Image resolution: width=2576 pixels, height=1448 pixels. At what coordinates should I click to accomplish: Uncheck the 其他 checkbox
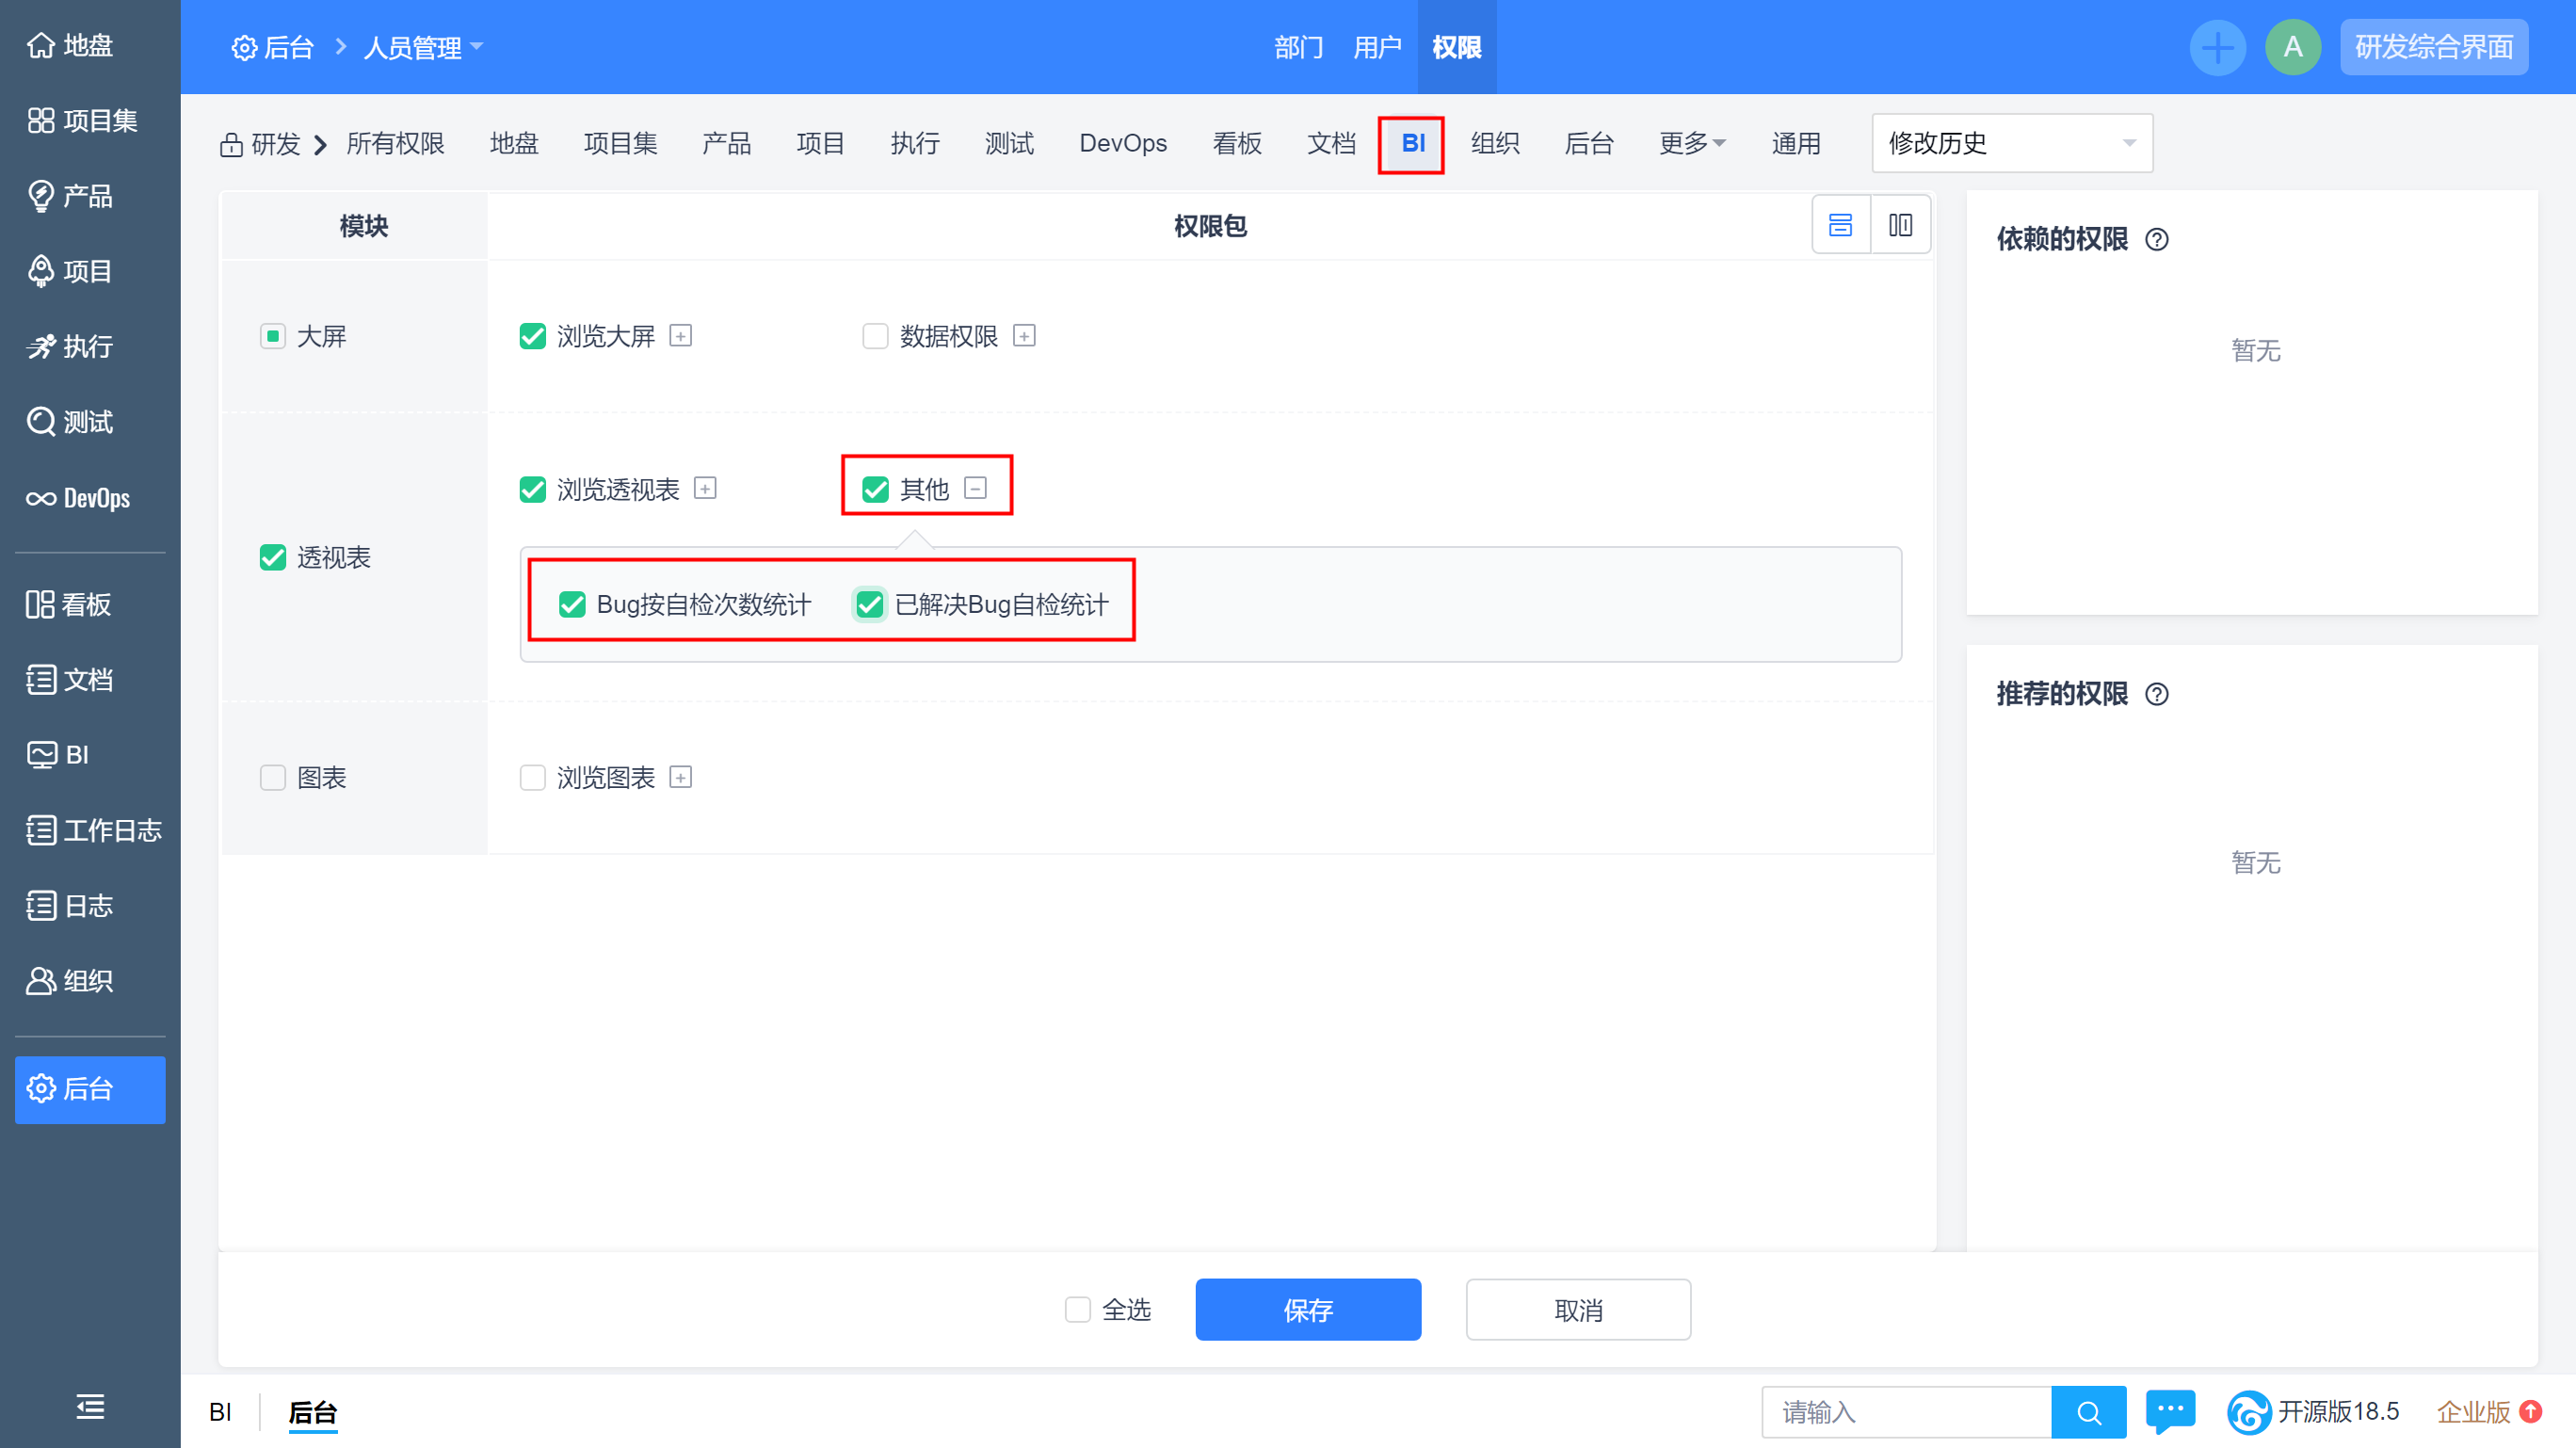(x=875, y=489)
